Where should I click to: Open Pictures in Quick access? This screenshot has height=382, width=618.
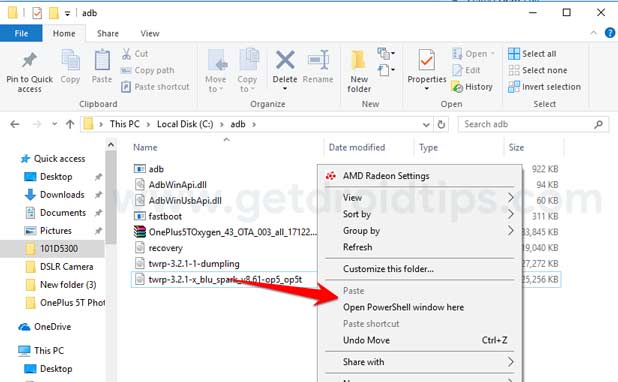pos(56,231)
